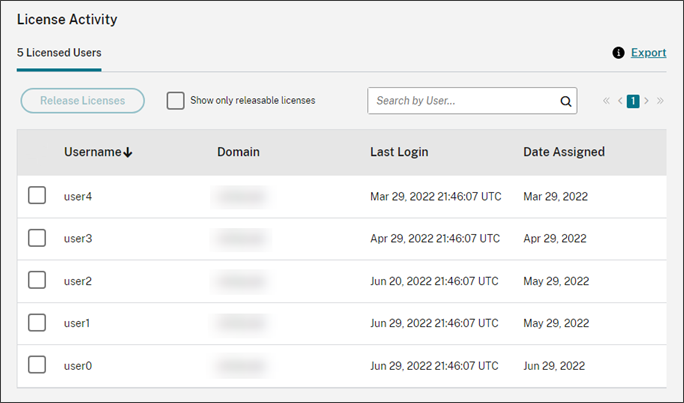Check the user0 checkbox
This screenshot has height=403, width=684.
pos(37,365)
